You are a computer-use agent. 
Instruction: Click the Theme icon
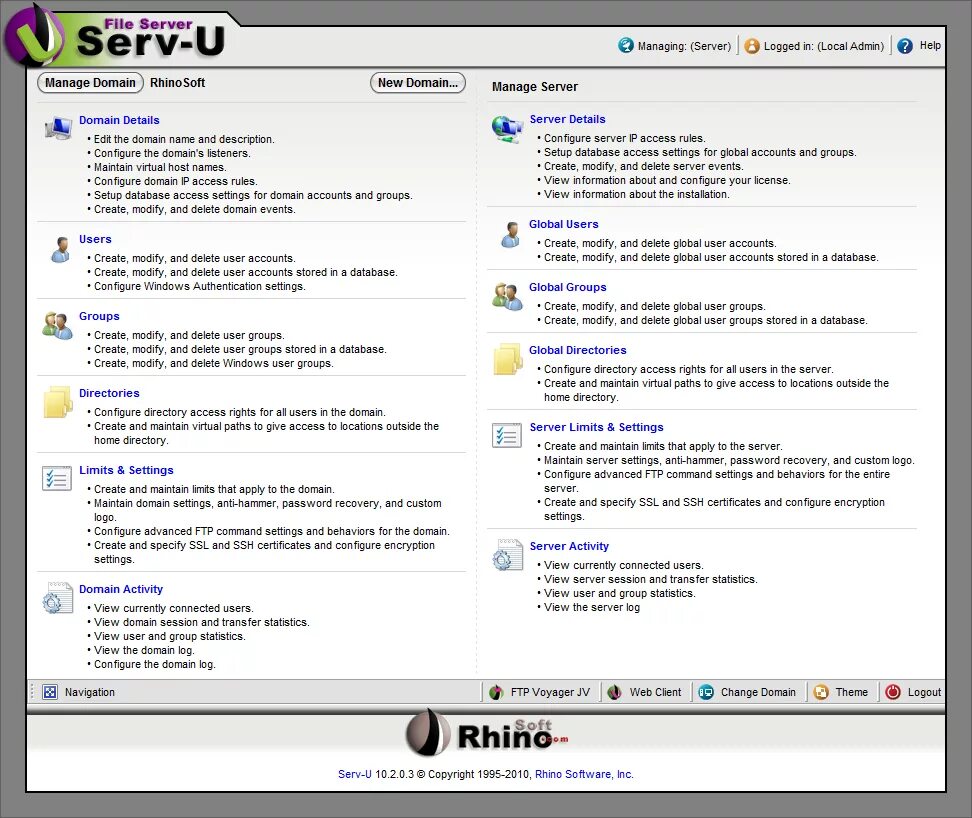(821, 692)
